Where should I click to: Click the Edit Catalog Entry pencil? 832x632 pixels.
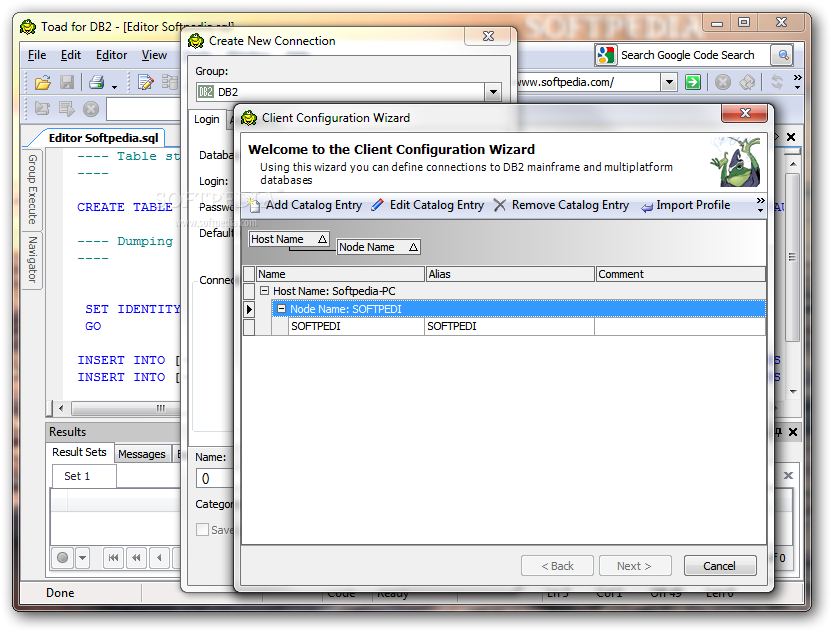click(x=377, y=205)
